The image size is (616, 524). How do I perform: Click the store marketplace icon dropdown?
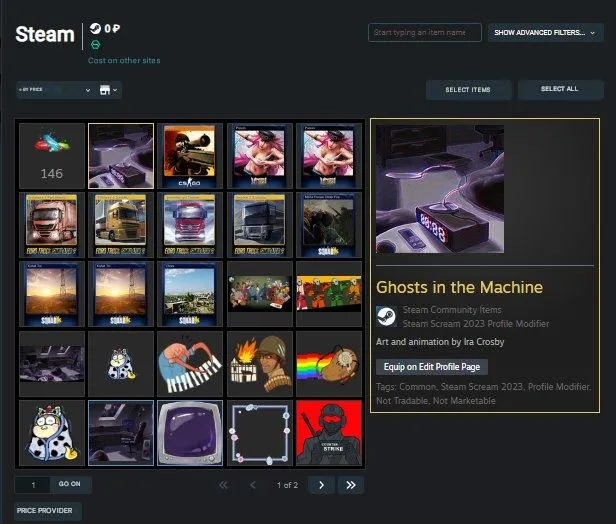[108, 90]
